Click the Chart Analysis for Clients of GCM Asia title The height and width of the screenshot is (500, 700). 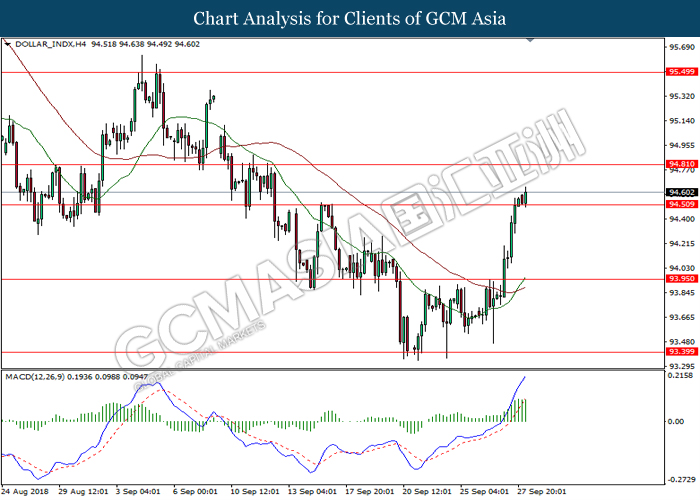pos(350,19)
